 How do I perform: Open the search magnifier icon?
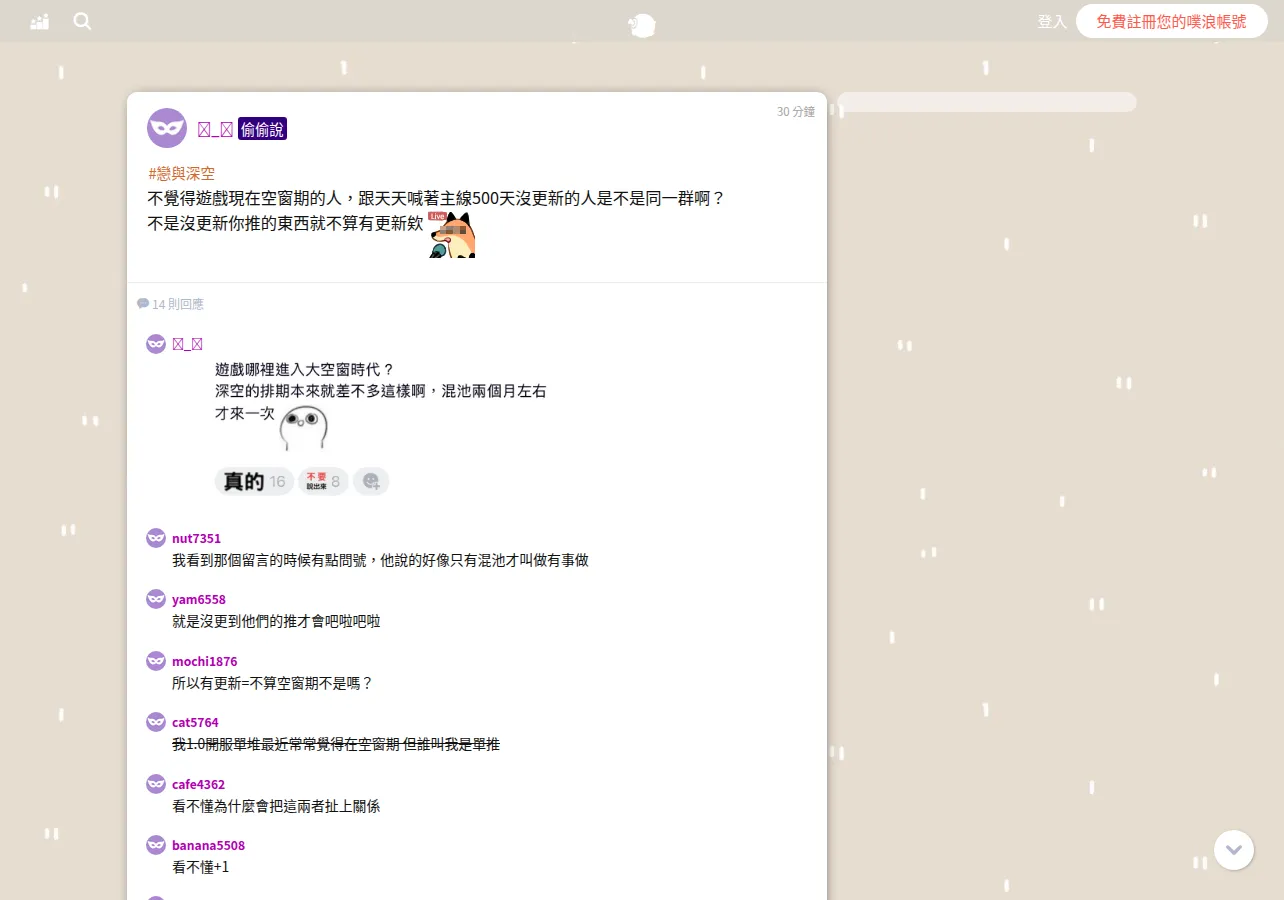[82, 21]
